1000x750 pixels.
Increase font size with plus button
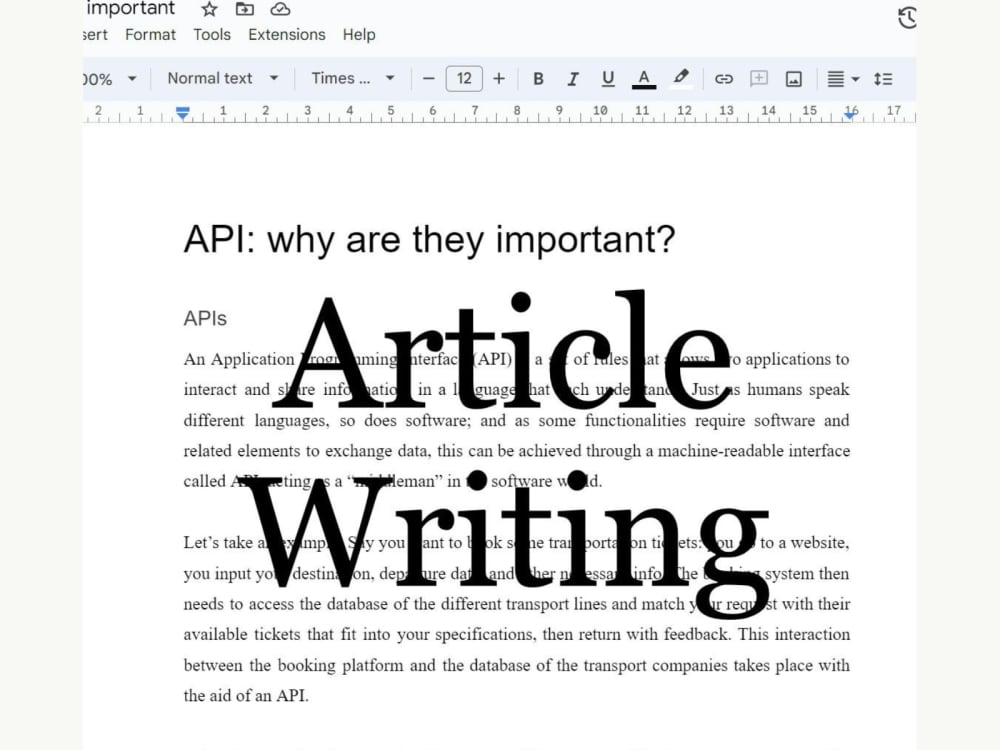[x=499, y=79]
